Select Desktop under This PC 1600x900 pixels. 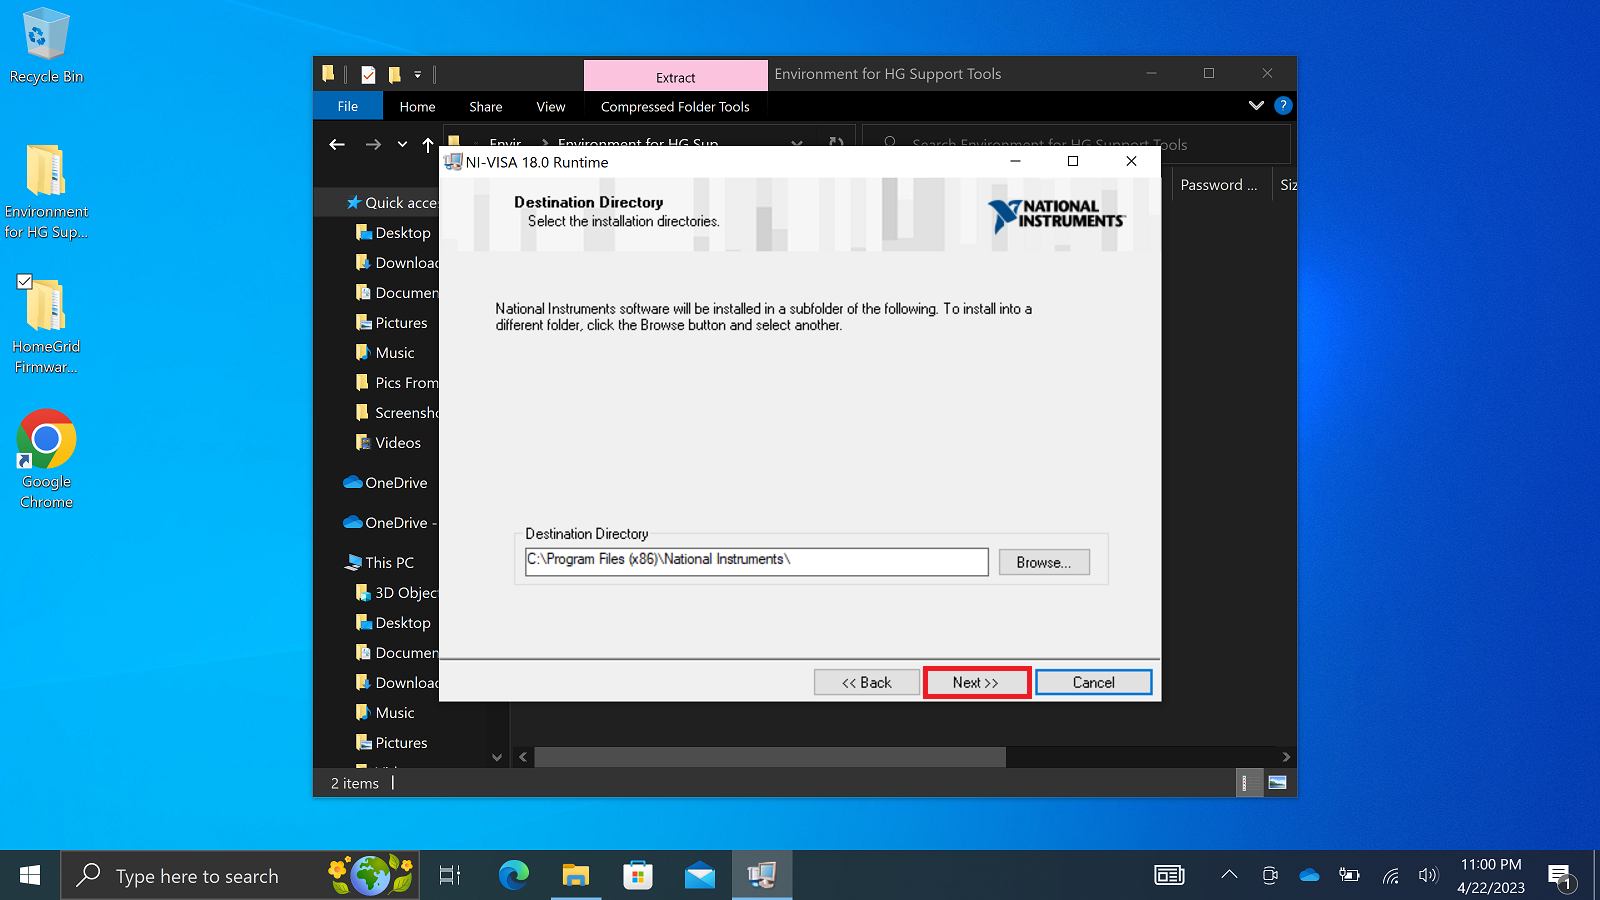click(393, 622)
